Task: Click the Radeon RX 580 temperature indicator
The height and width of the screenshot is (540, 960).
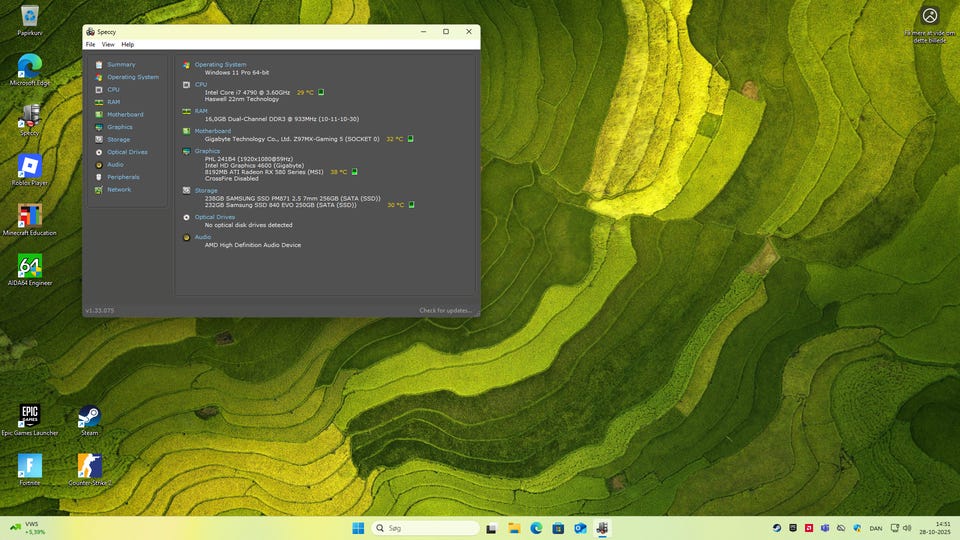Action: 354,172
